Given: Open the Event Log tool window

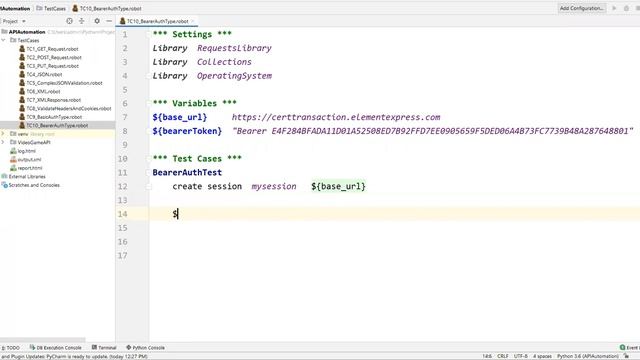Looking at the screenshot, I should click(x=630, y=348).
